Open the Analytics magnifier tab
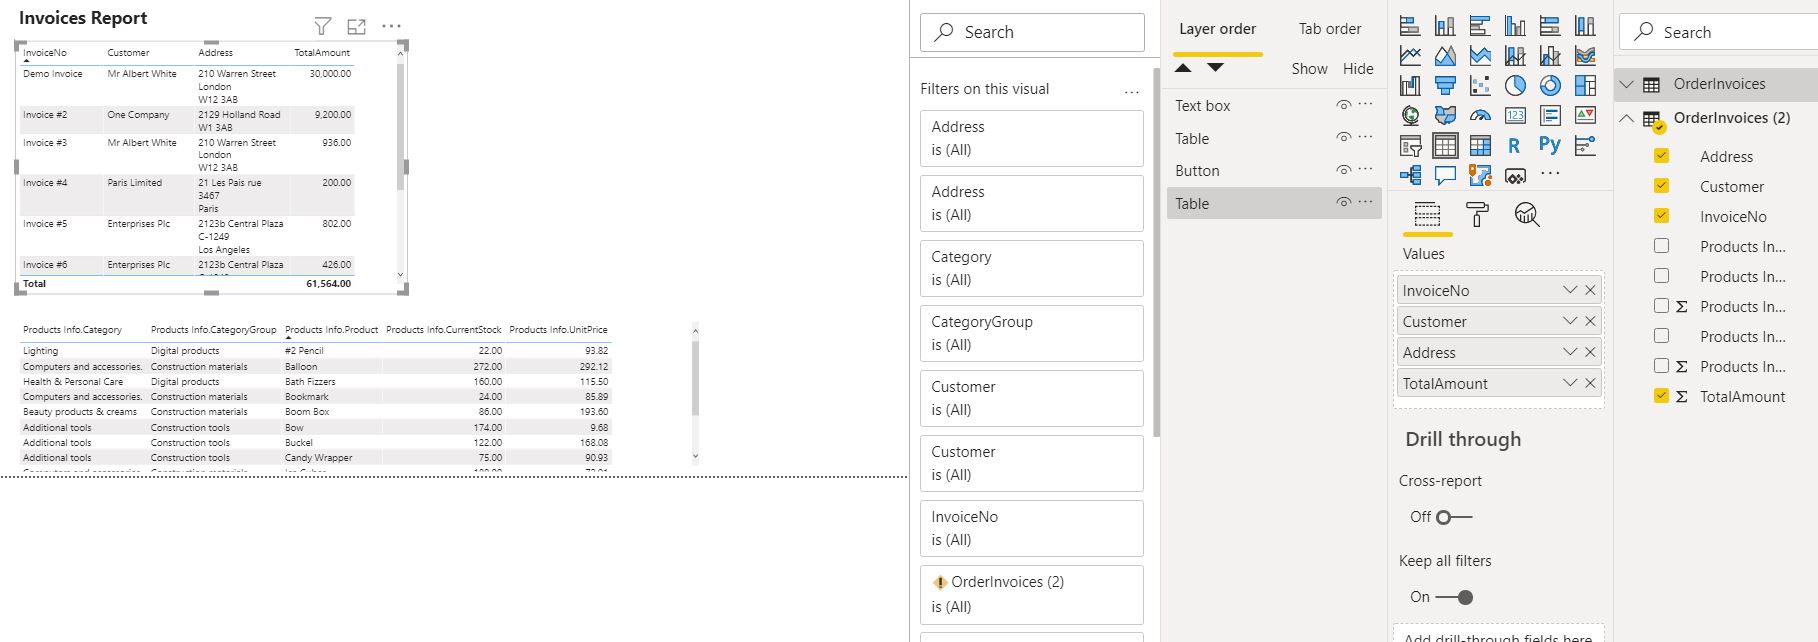 (1526, 214)
